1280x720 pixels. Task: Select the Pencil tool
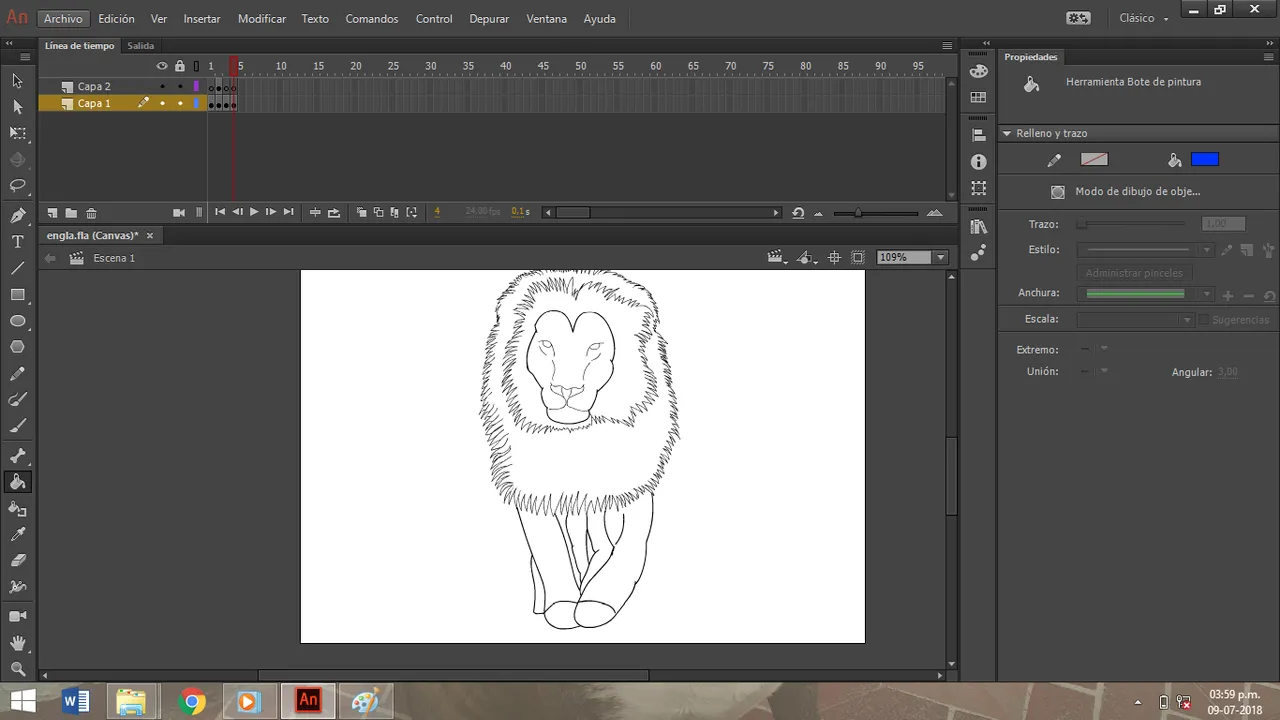17,373
